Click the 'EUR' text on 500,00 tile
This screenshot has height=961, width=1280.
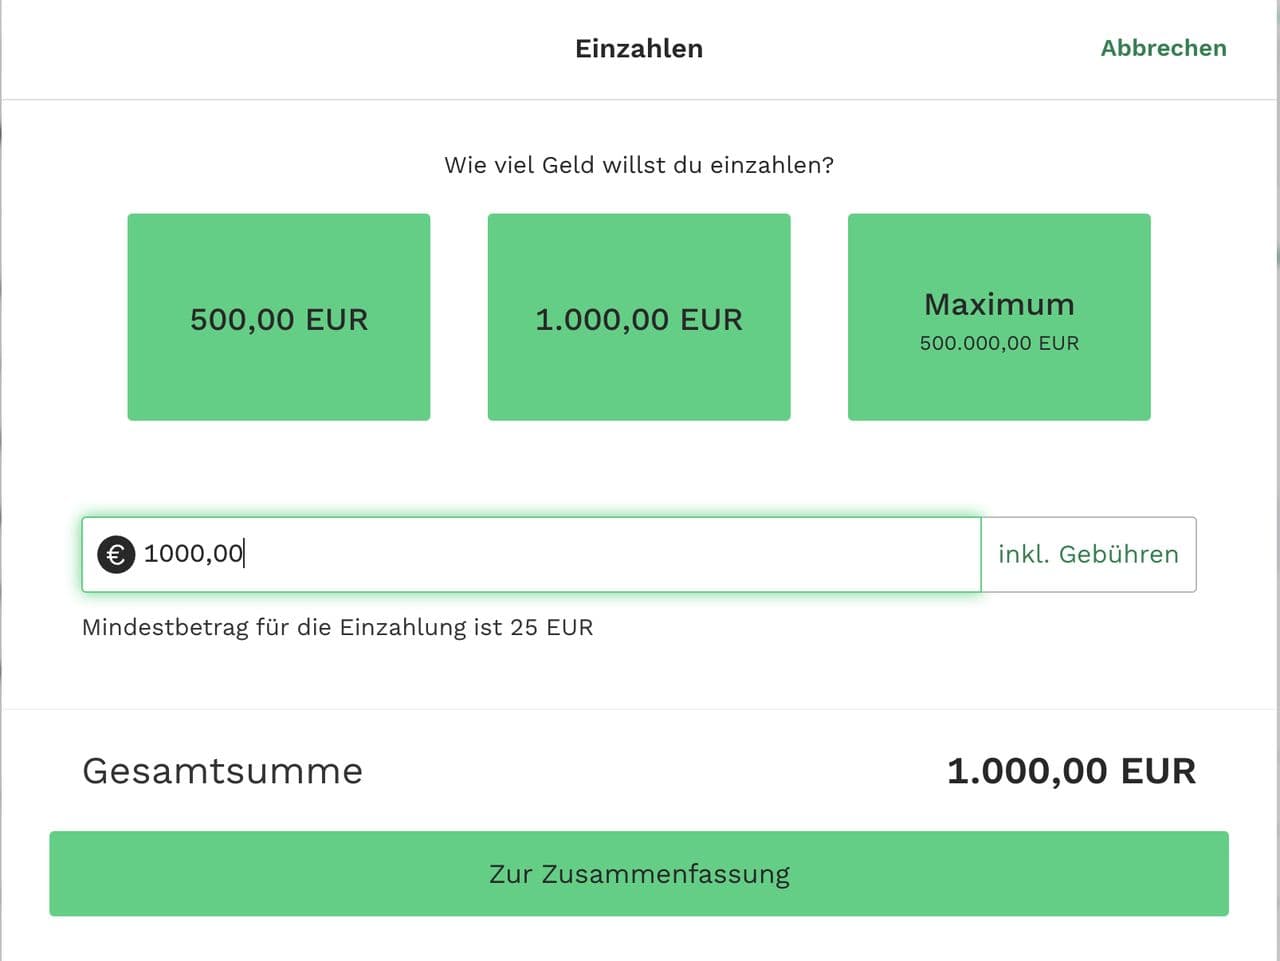tap(337, 320)
